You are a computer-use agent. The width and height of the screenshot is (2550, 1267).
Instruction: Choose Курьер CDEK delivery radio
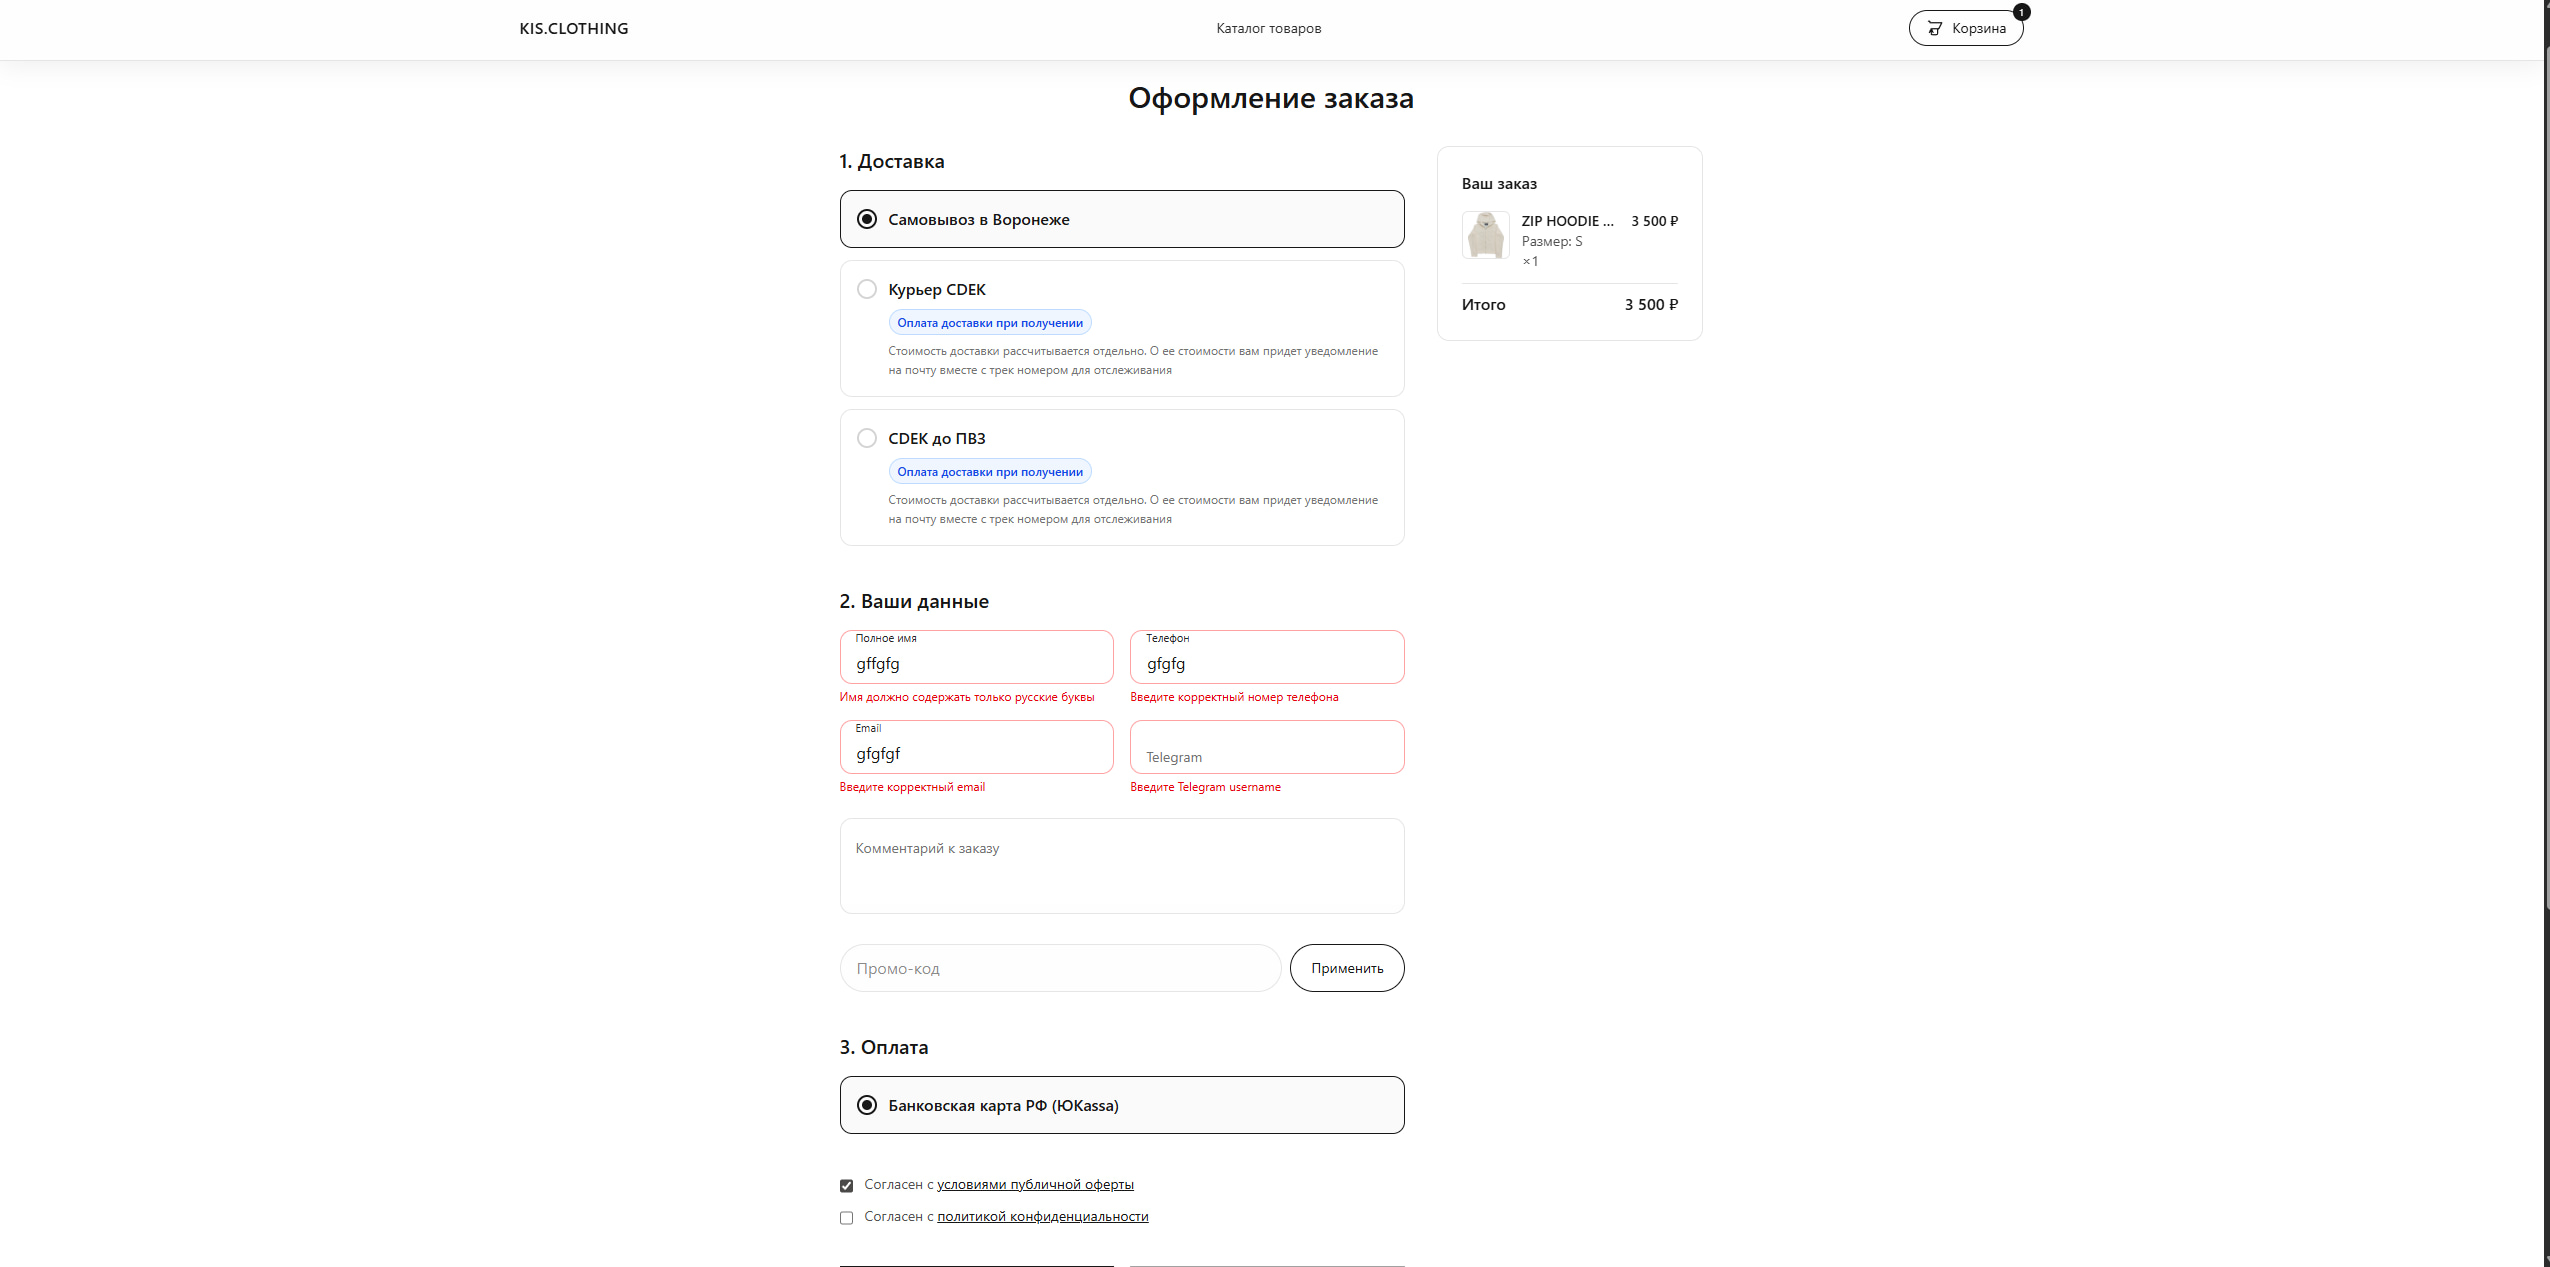click(x=867, y=289)
